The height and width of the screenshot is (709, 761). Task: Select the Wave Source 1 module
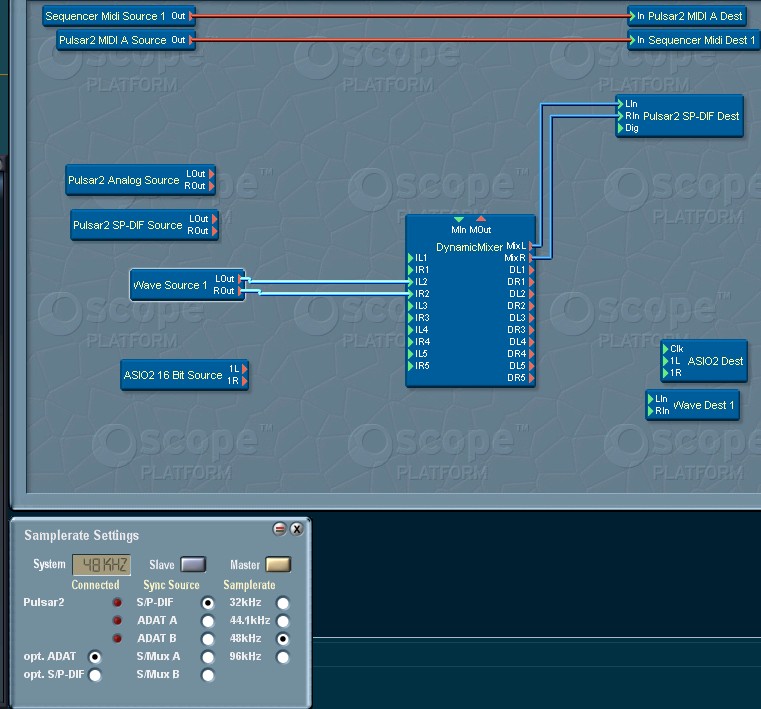(x=170, y=285)
